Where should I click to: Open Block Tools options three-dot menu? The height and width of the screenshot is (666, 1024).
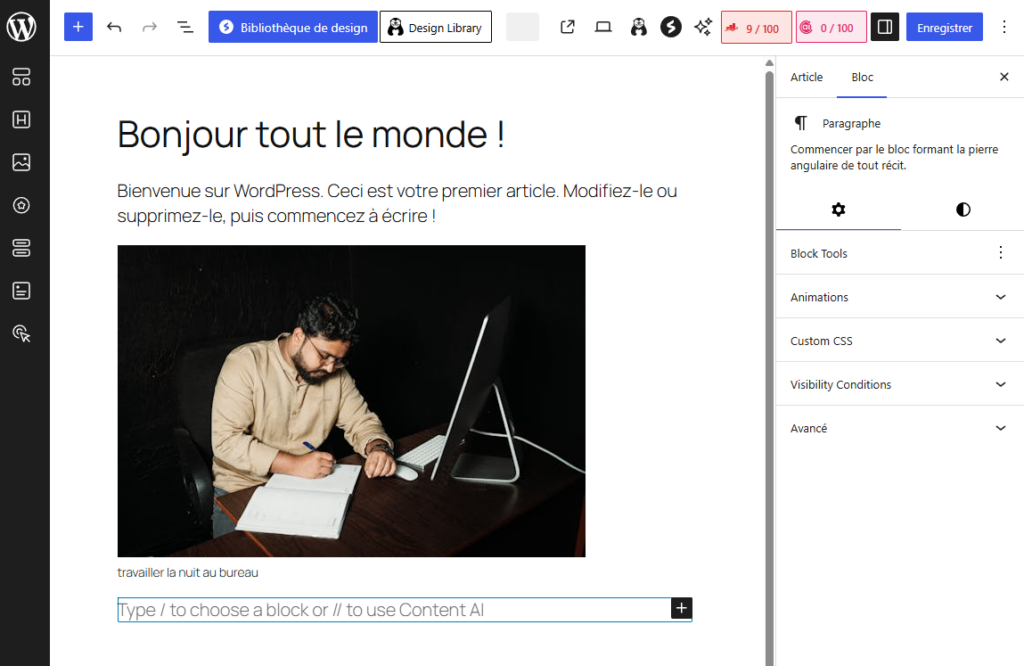[x=1000, y=253]
